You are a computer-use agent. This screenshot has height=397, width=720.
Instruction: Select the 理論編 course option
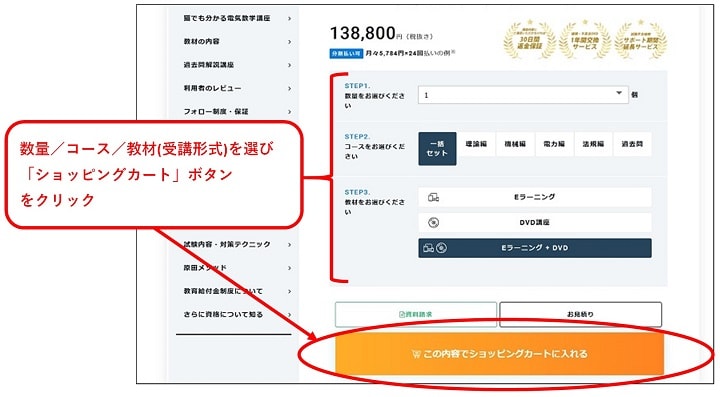pos(476,144)
